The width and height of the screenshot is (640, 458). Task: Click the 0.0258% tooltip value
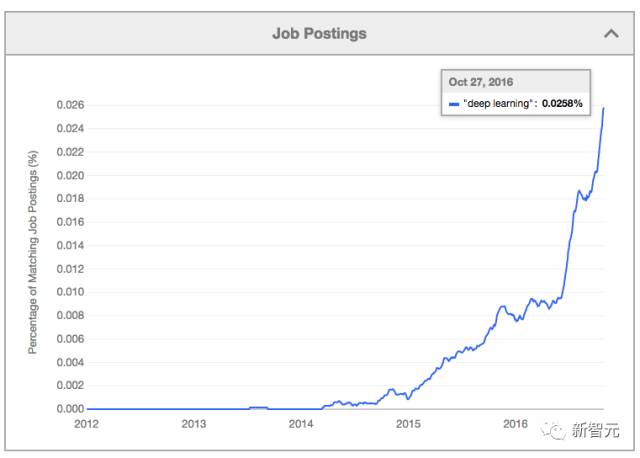(x=563, y=103)
